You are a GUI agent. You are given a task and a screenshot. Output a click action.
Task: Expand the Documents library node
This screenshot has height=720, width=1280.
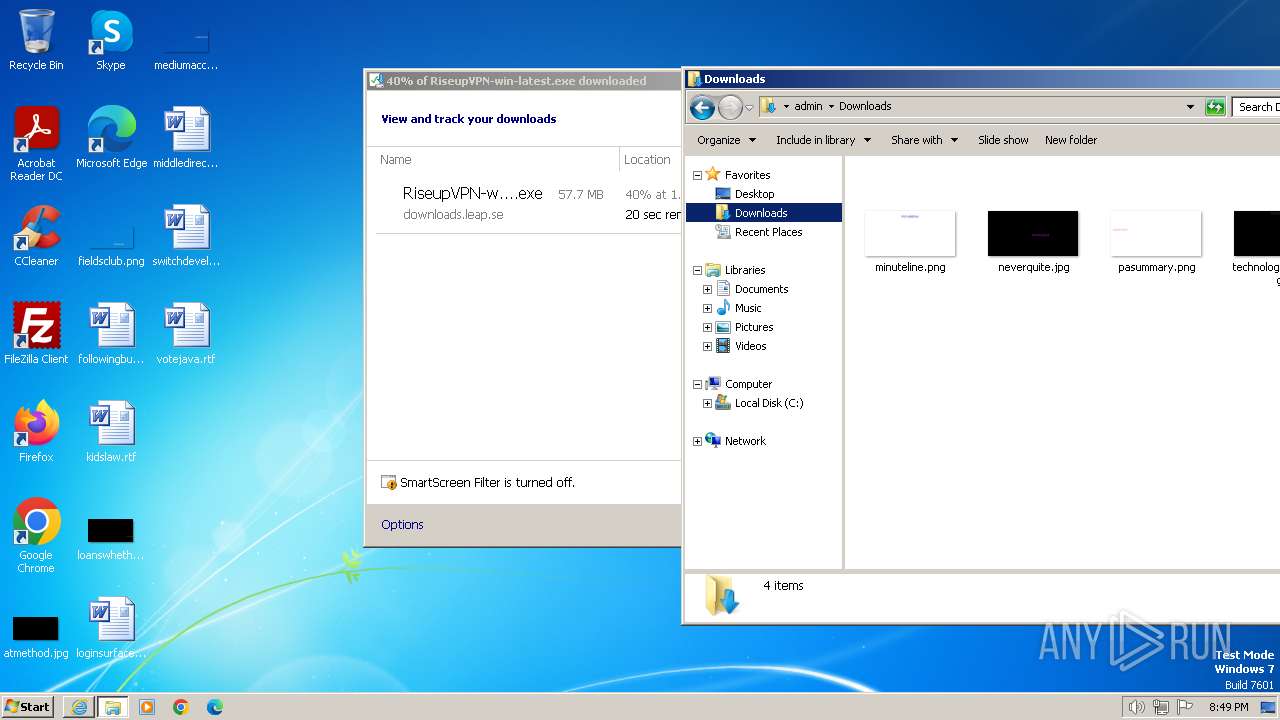point(707,289)
